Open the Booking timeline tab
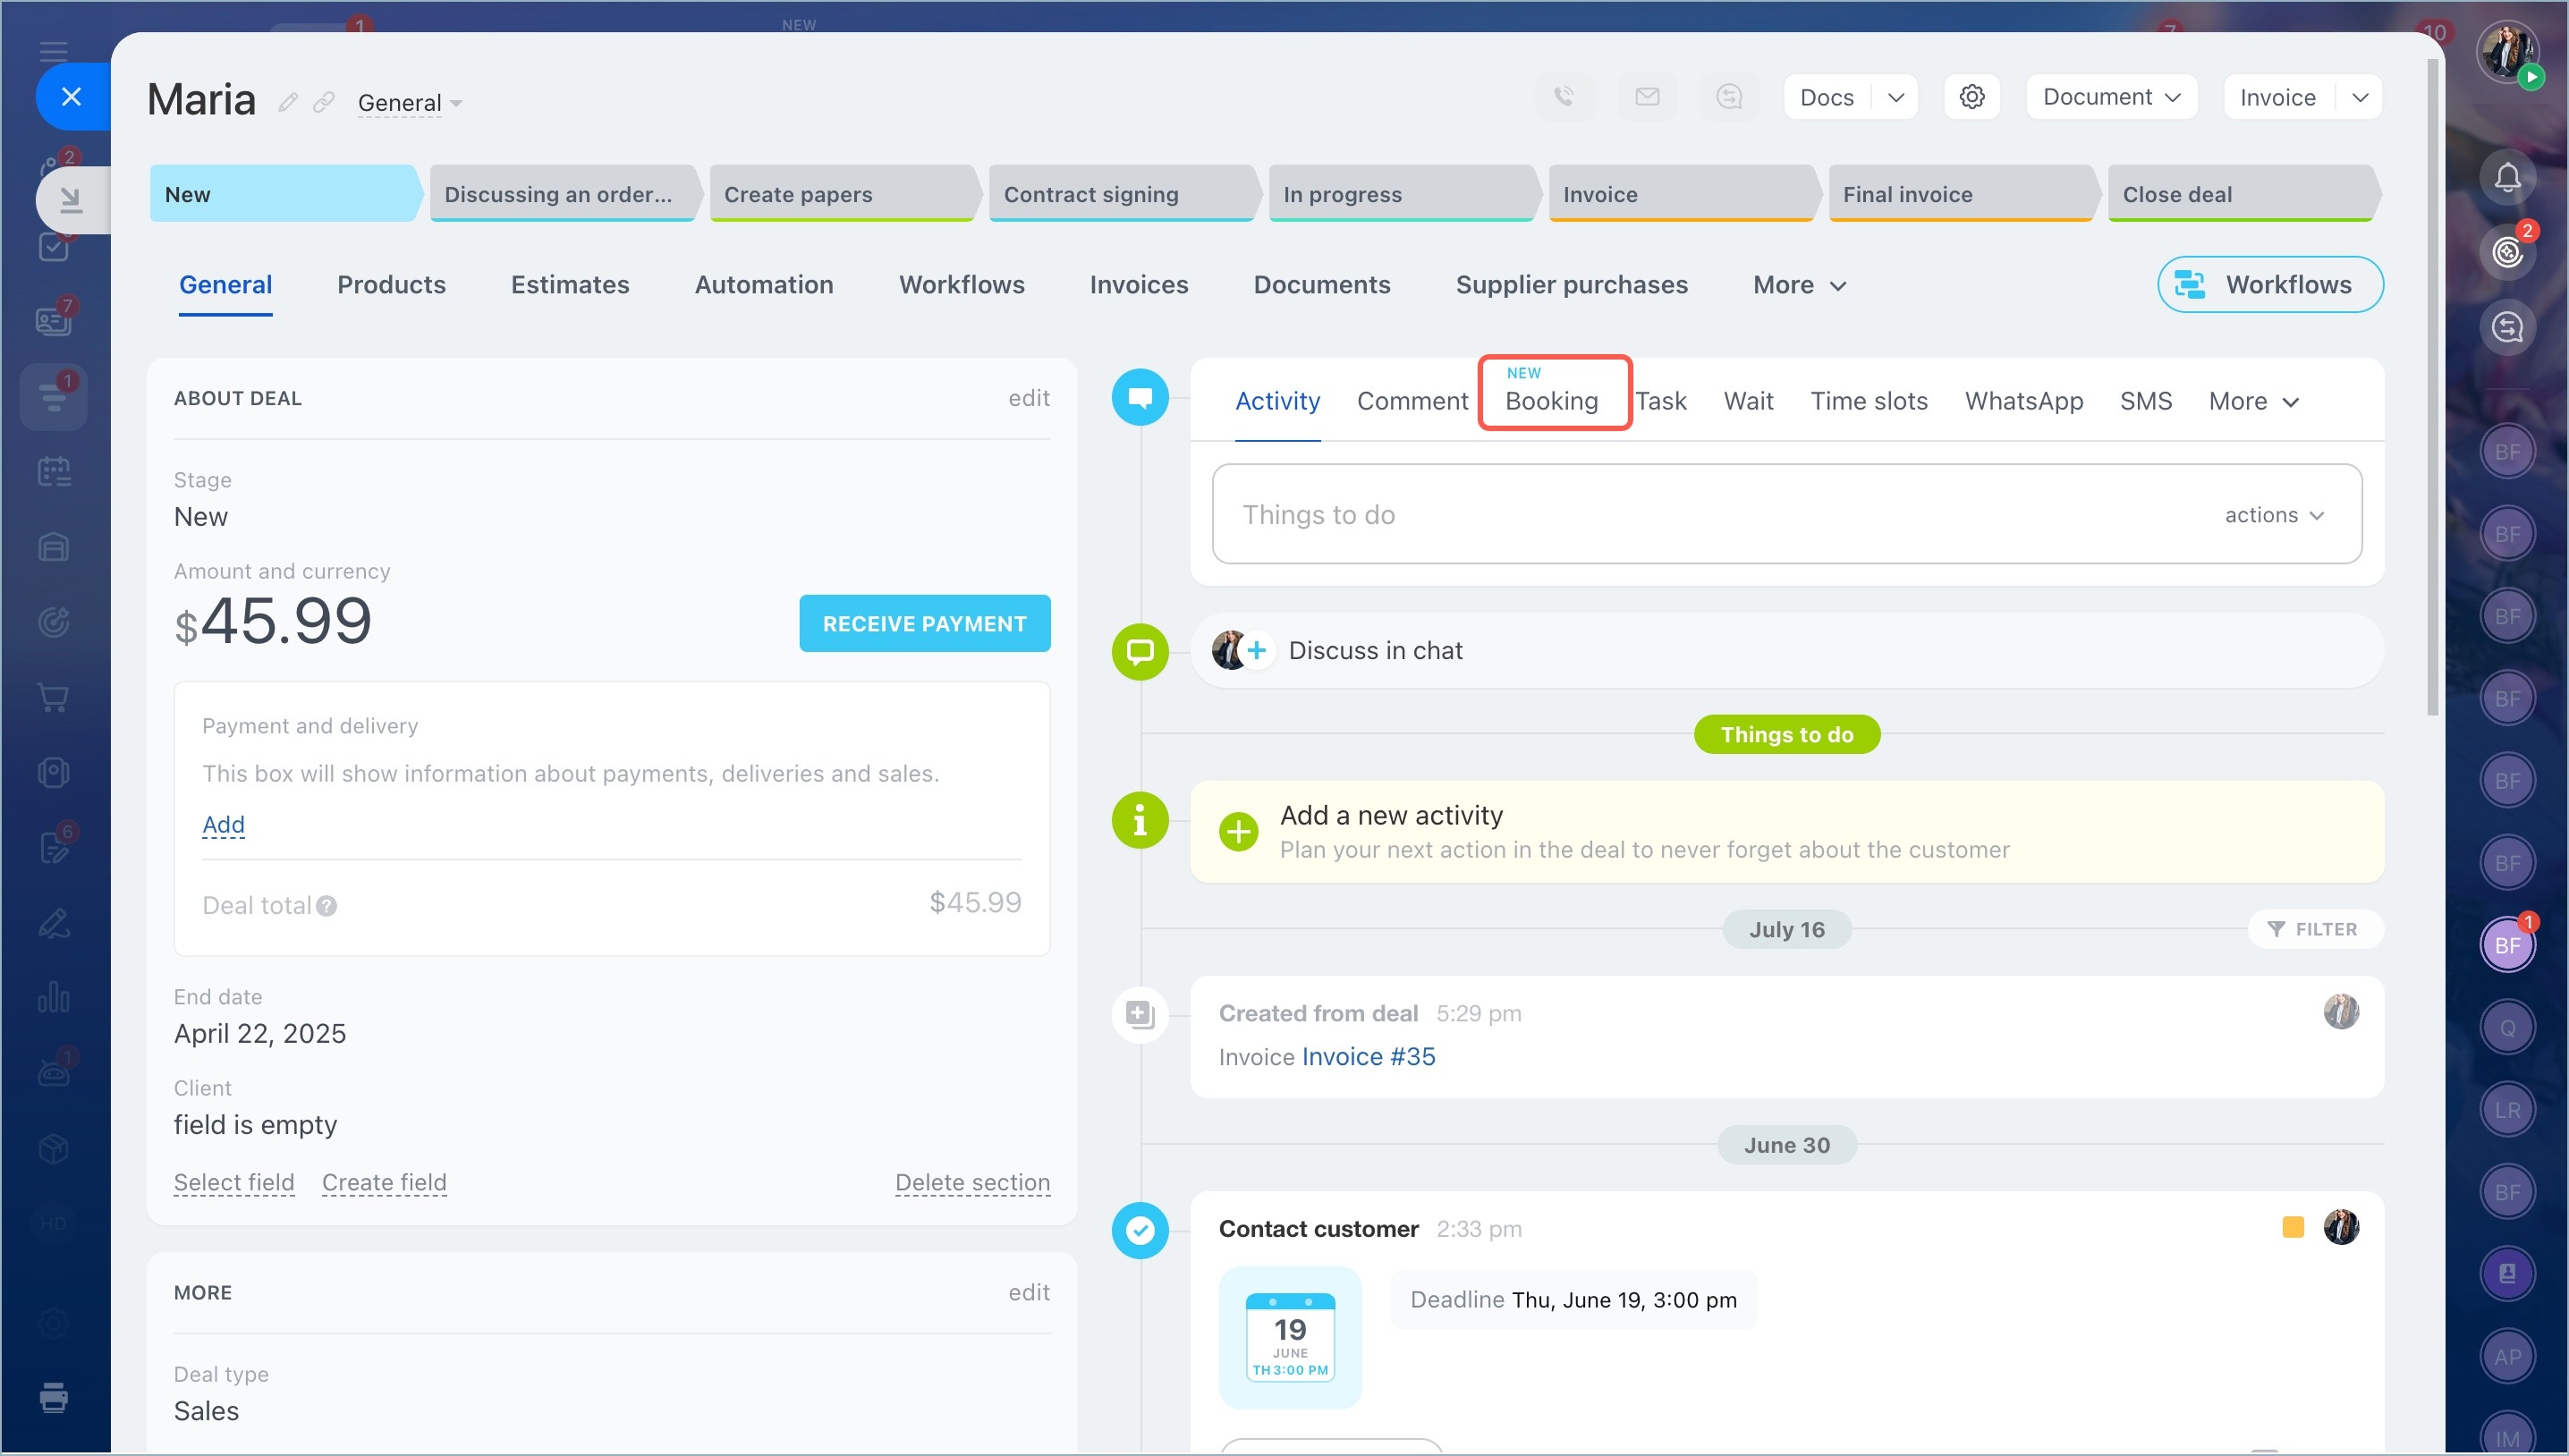This screenshot has height=1456, width=2569. pos(1552,400)
